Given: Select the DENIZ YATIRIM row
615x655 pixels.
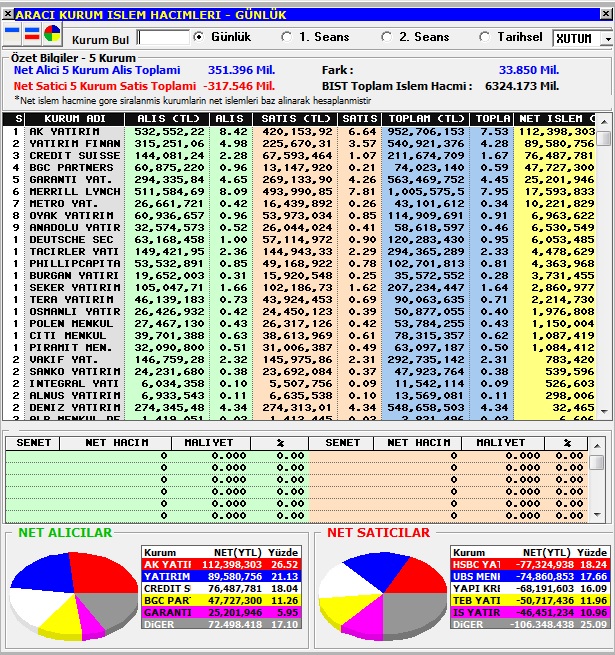Looking at the screenshot, I should point(299,408).
